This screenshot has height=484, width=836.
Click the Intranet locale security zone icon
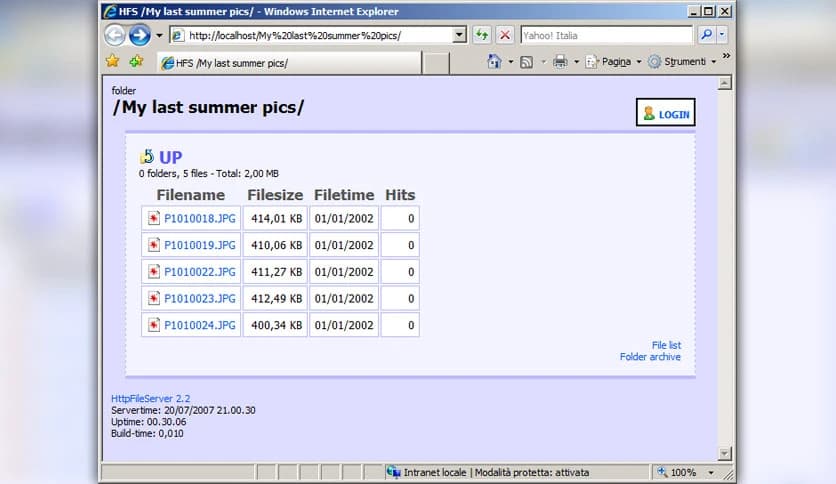tap(393, 472)
